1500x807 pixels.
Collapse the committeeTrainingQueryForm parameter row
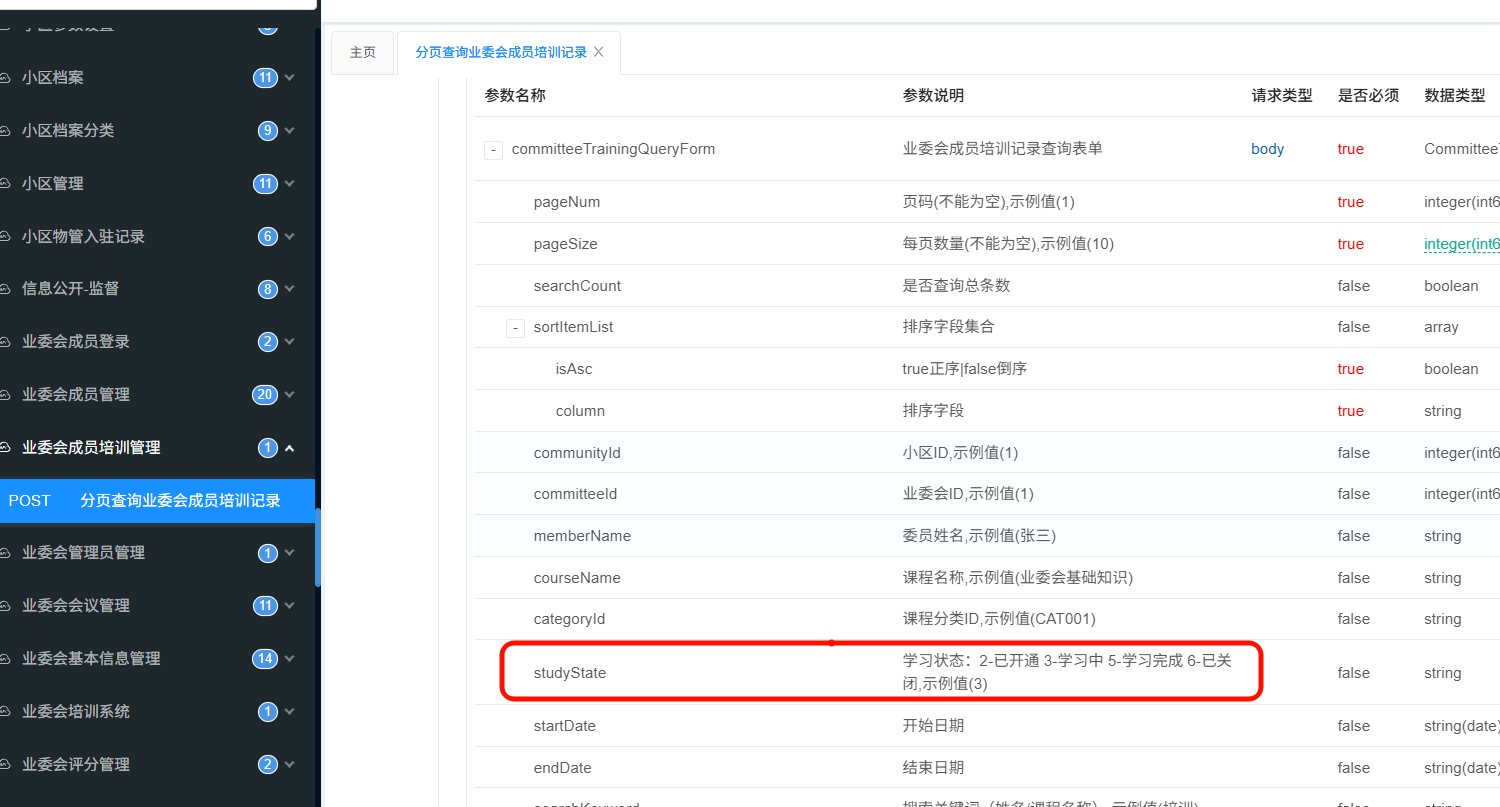click(x=493, y=150)
